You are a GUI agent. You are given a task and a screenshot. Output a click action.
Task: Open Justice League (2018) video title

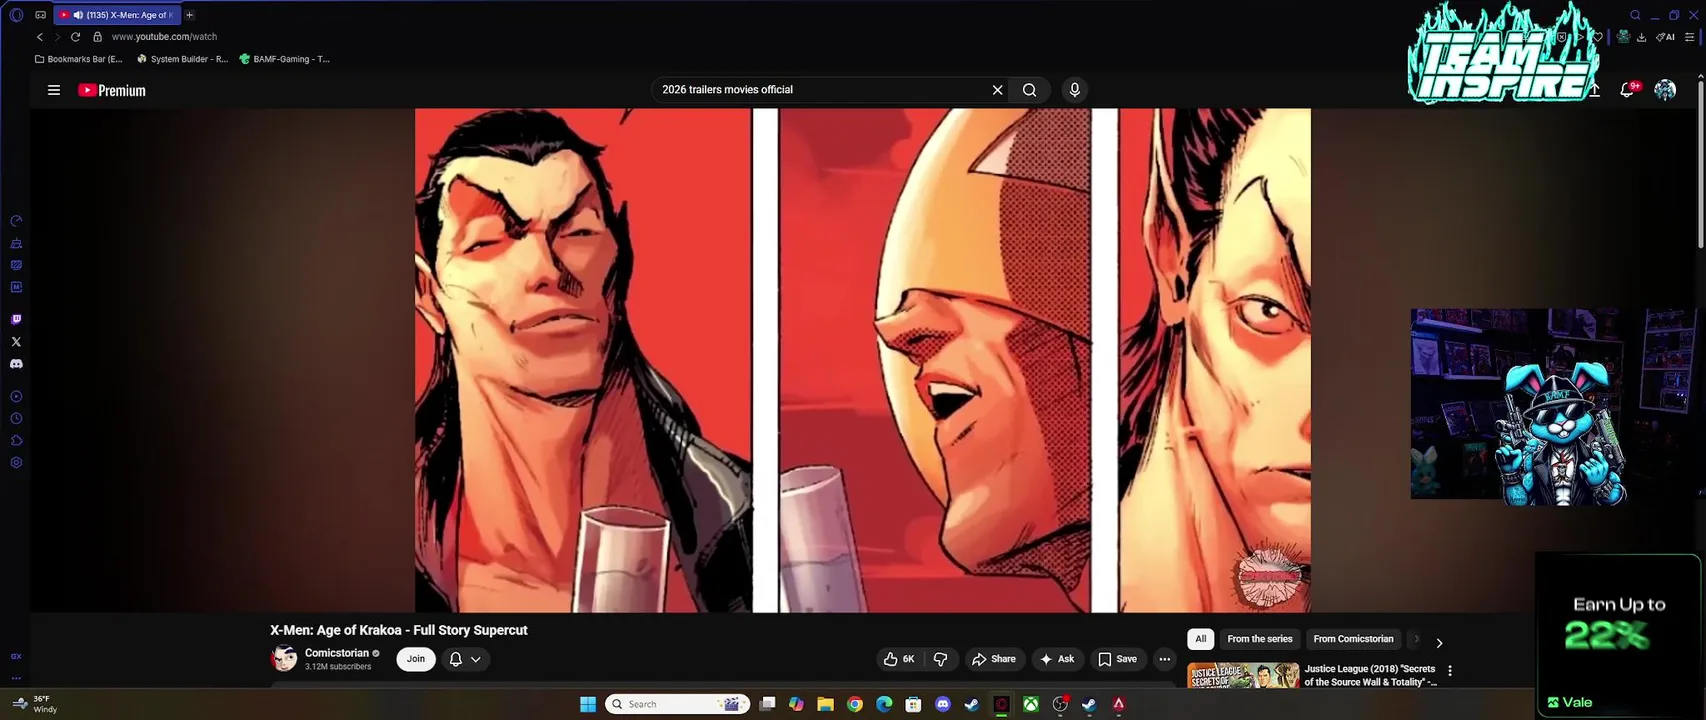click(x=1370, y=675)
